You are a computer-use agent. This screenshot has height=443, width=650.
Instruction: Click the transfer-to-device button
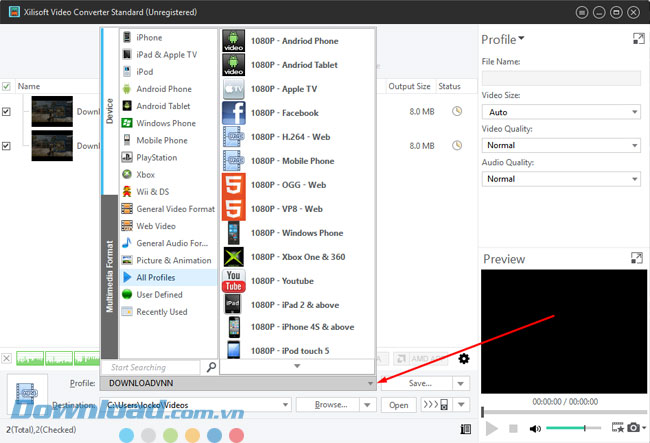coord(436,404)
